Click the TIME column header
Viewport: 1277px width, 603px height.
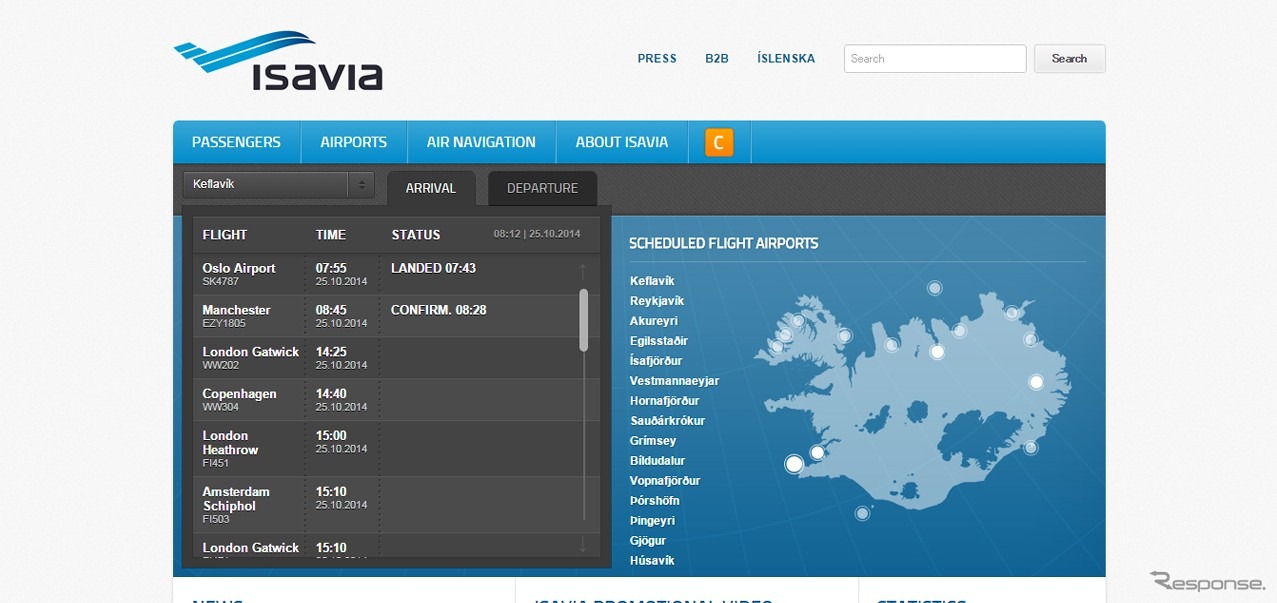tap(331, 235)
